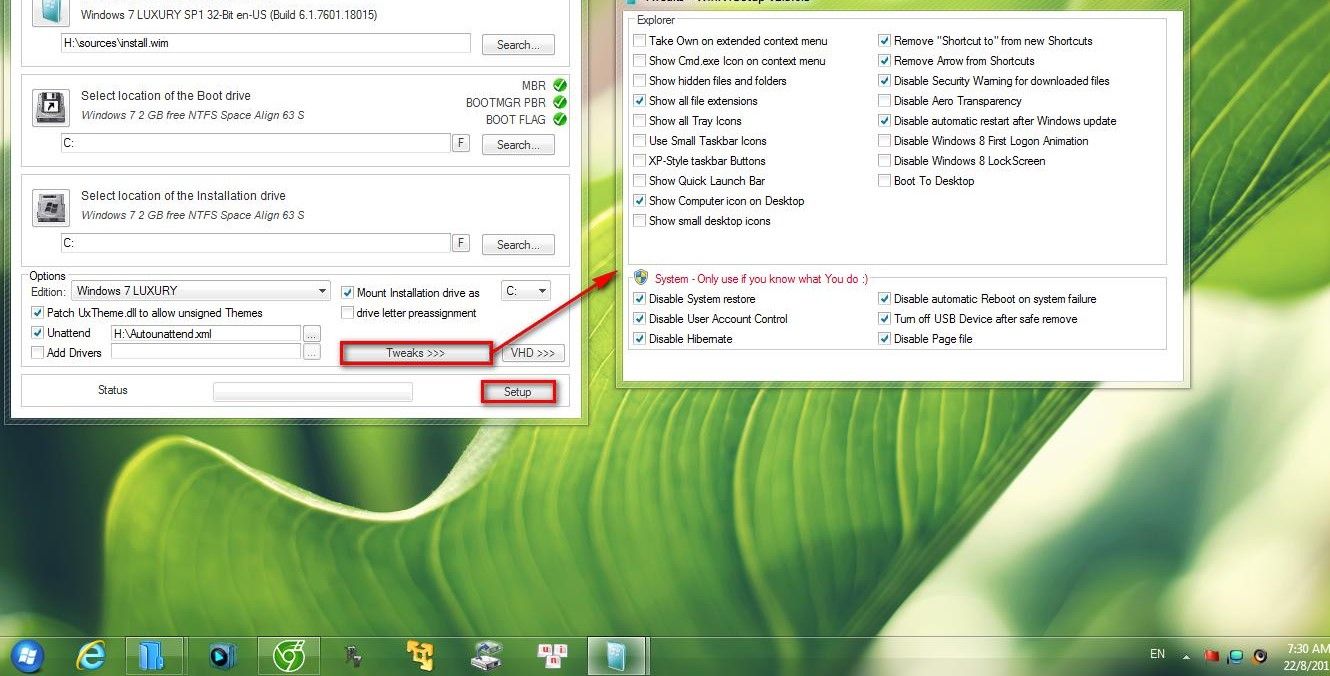
Task: Click the Windows Start orb
Action: (27, 655)
